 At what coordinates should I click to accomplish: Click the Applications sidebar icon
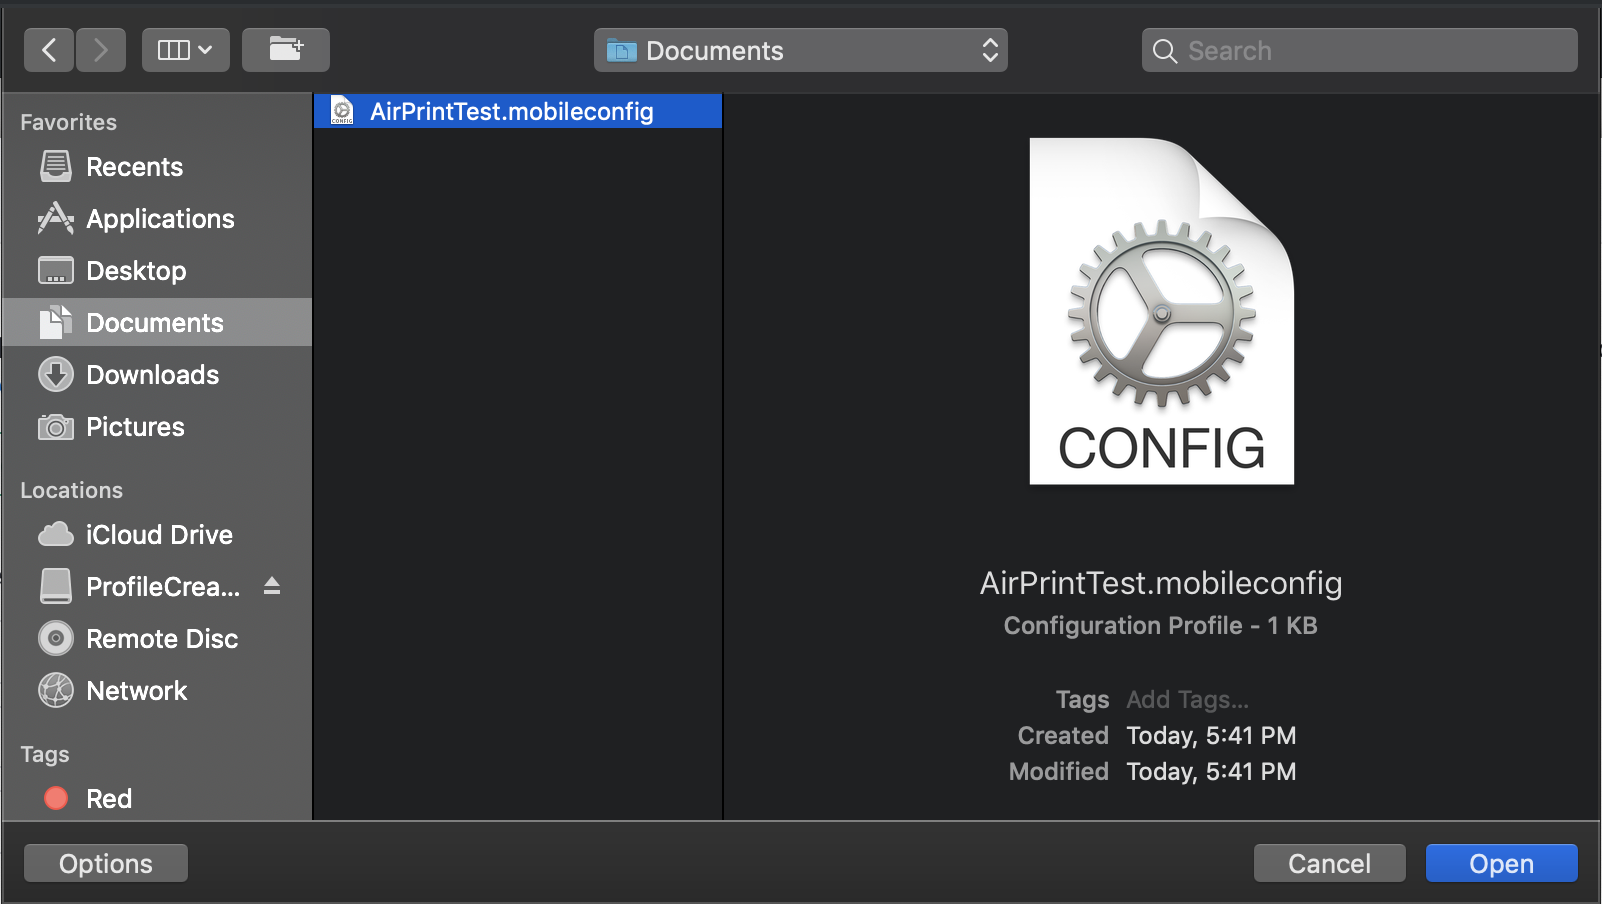point(56,218)
